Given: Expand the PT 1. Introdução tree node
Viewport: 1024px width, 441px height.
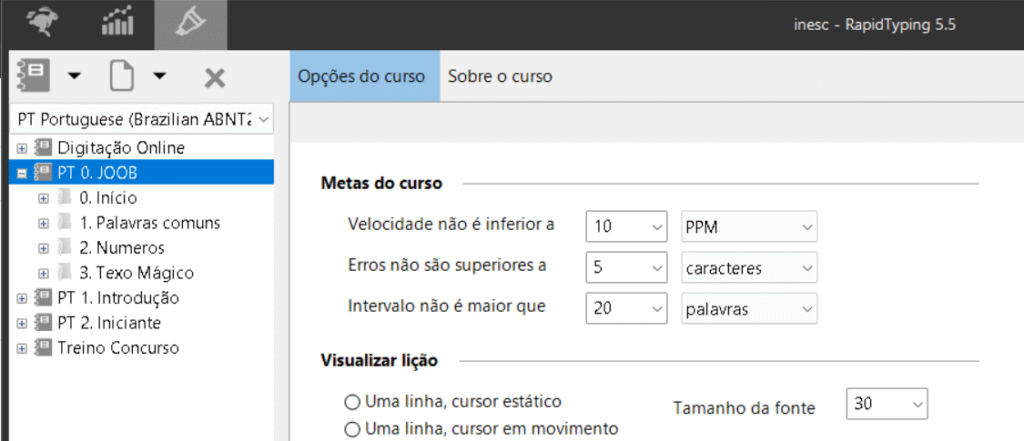Looking at the screenshot, I should point(21,298).
